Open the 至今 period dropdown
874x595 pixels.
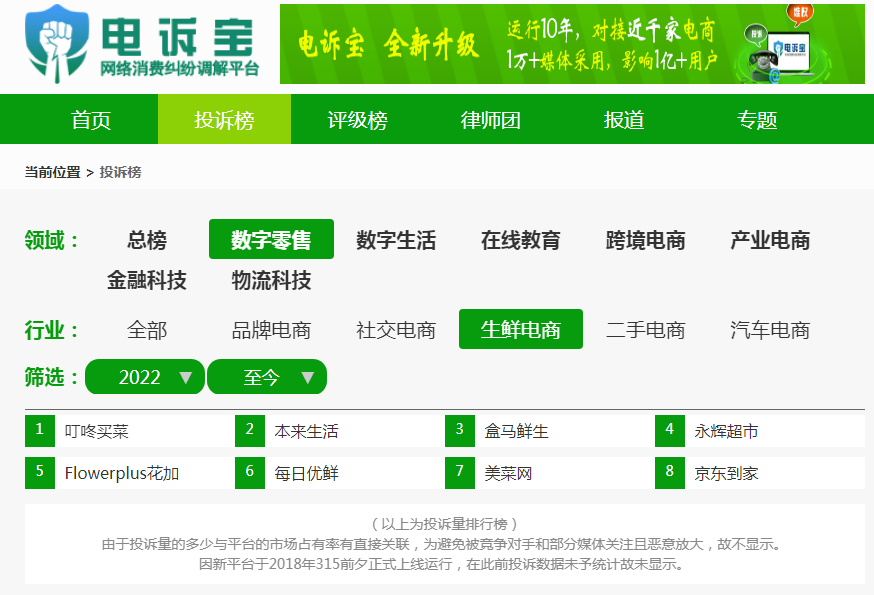(x=267, y=377)
